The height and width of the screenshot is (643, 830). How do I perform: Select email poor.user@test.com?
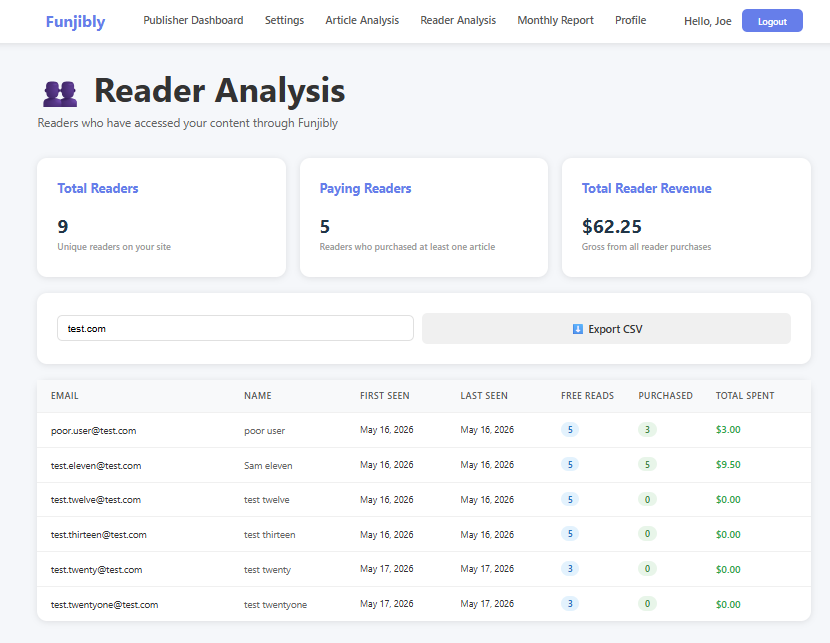pyautogui.click(x=93, y=430)
